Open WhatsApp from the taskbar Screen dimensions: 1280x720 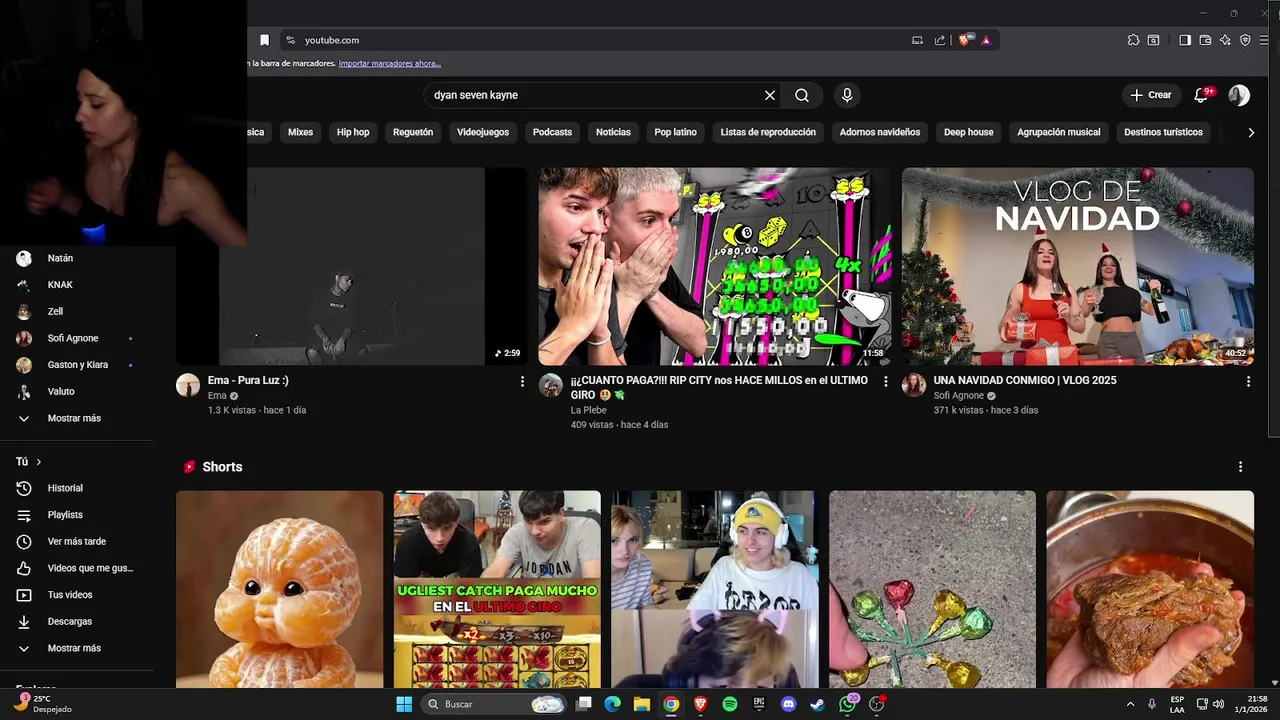click(848, 704)
